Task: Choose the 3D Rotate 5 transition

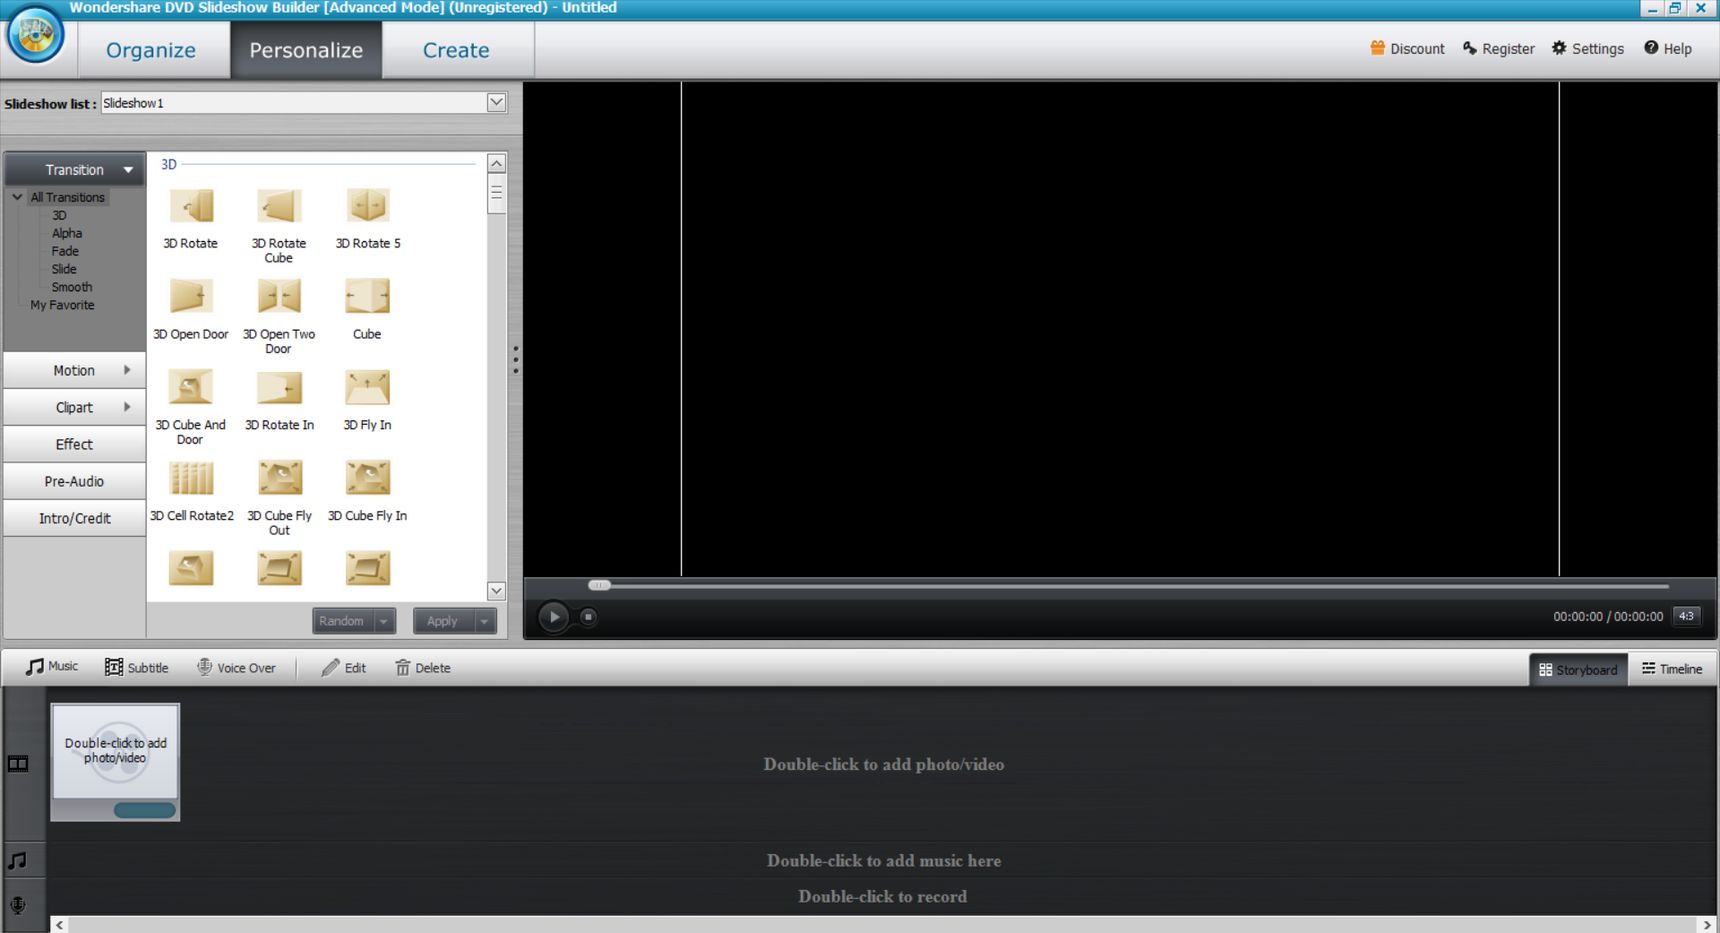Action: 367,206
